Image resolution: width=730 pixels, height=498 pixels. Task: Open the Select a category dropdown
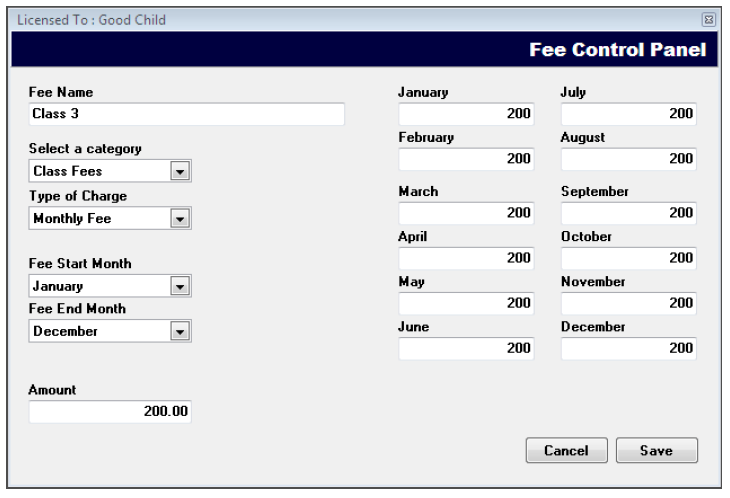[181, 172]
